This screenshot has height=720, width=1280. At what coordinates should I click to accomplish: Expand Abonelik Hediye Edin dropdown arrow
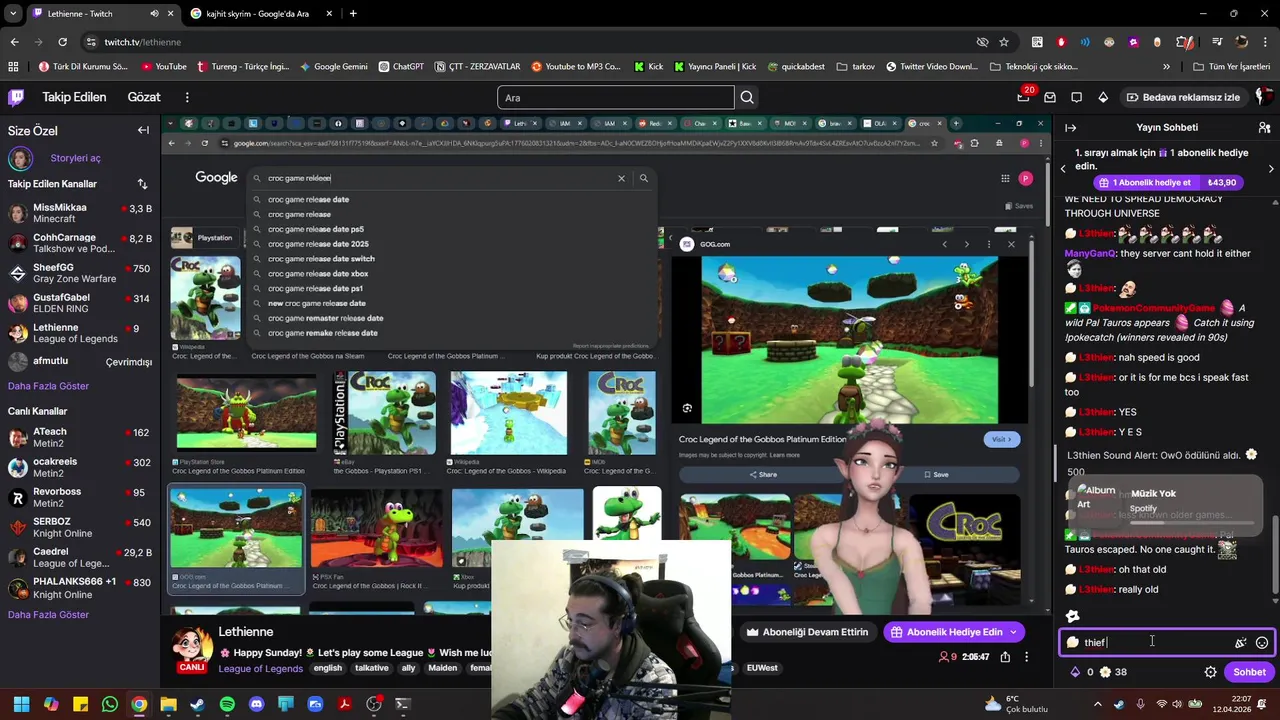pyautogui.click(x=1013, y=632)
